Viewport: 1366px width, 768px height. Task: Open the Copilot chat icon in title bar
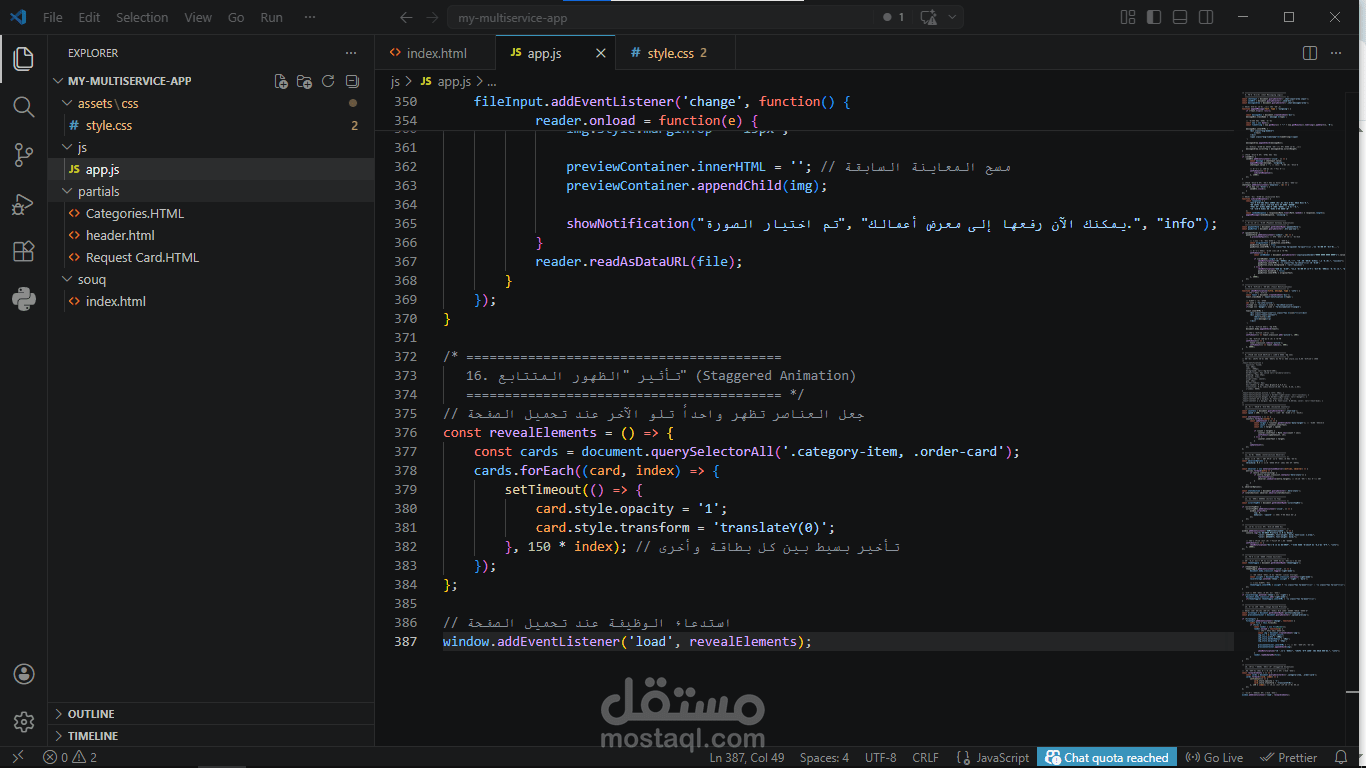tap(929, 17)
